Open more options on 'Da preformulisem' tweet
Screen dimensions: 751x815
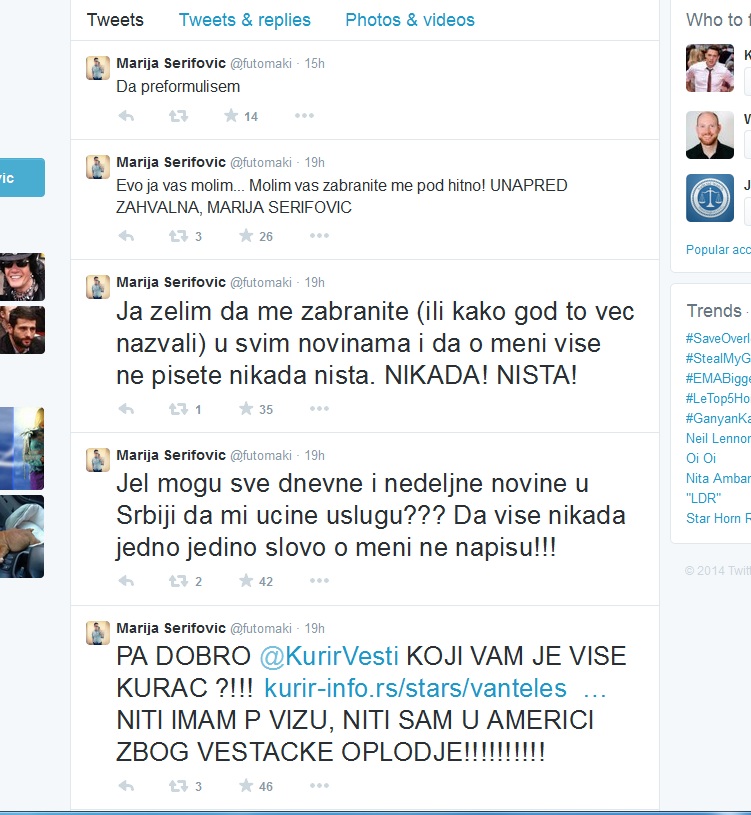[x=304, y=115]
